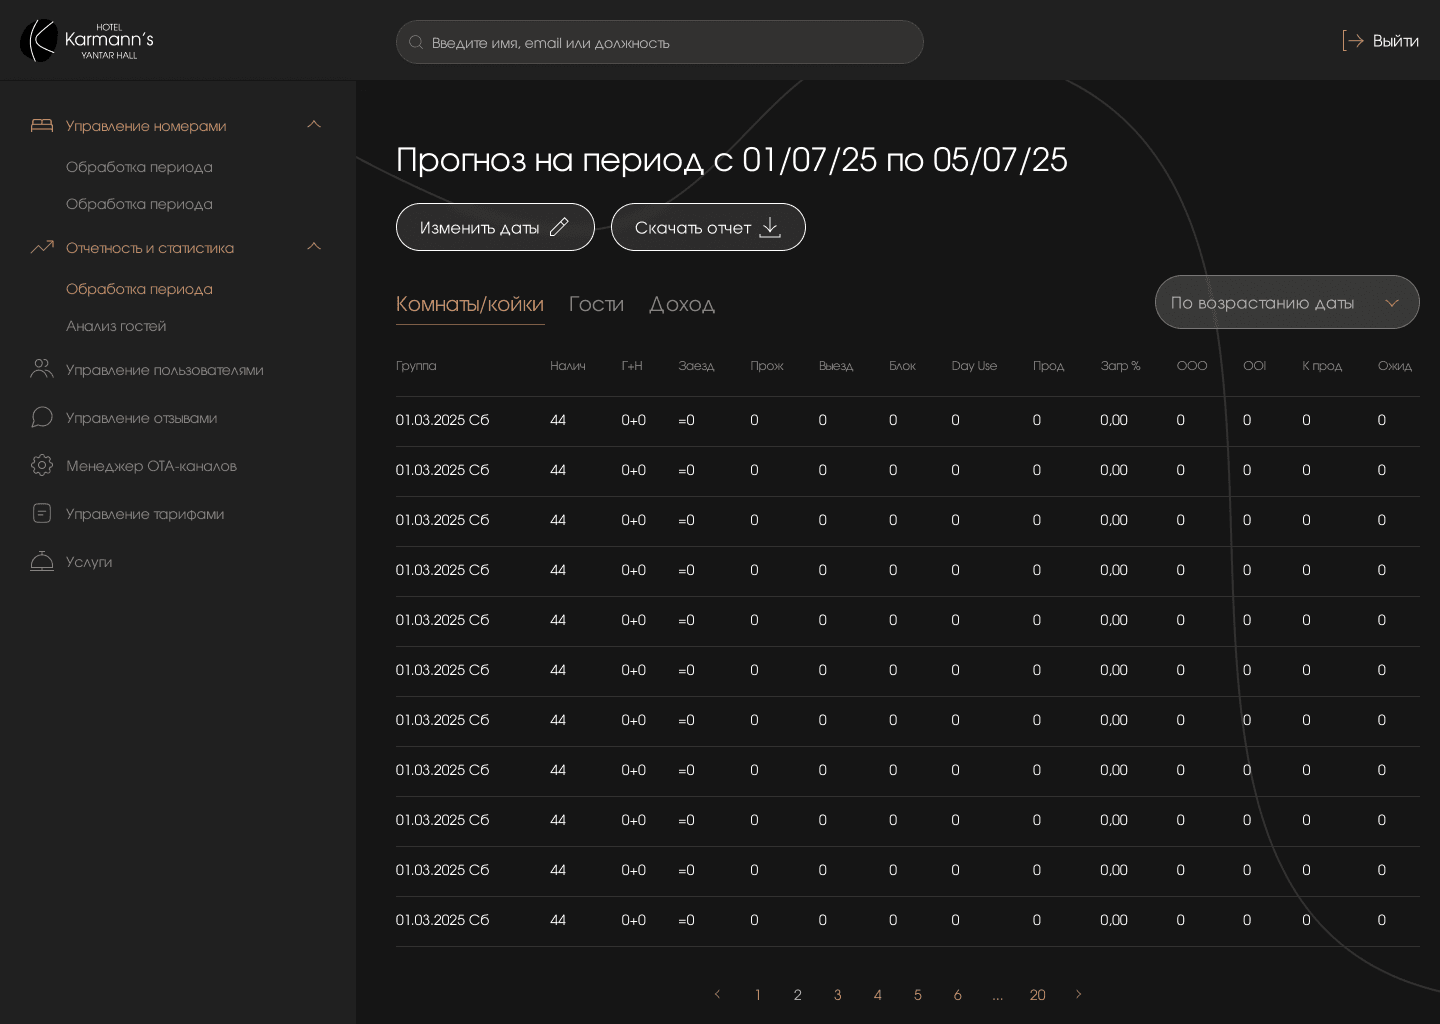Viewport: 1440px width, 1024px height.
Task: Click the Отчетность и статистика chart icon
Action: [42, 247]
